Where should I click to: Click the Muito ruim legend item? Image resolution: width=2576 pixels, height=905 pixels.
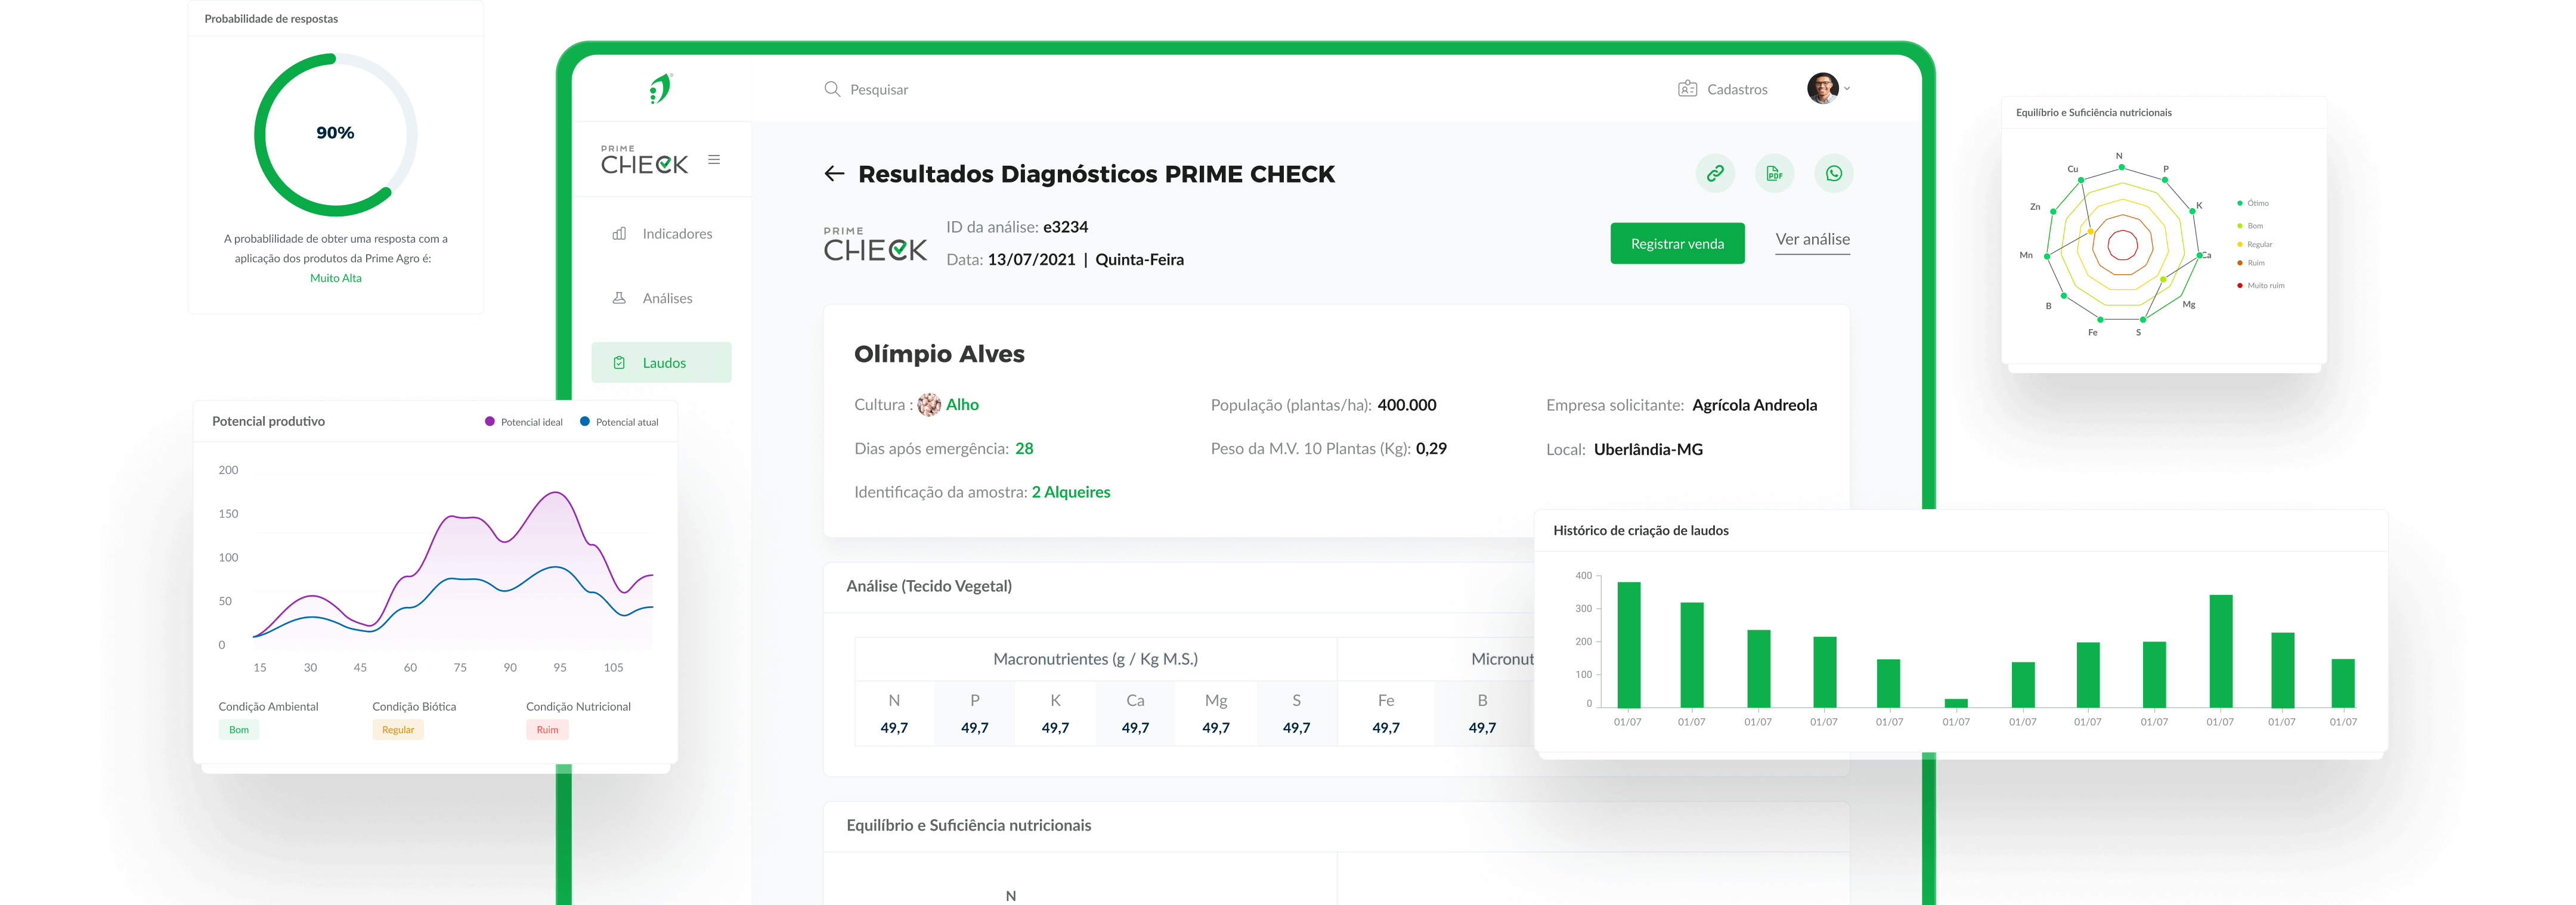(2260, 286)
